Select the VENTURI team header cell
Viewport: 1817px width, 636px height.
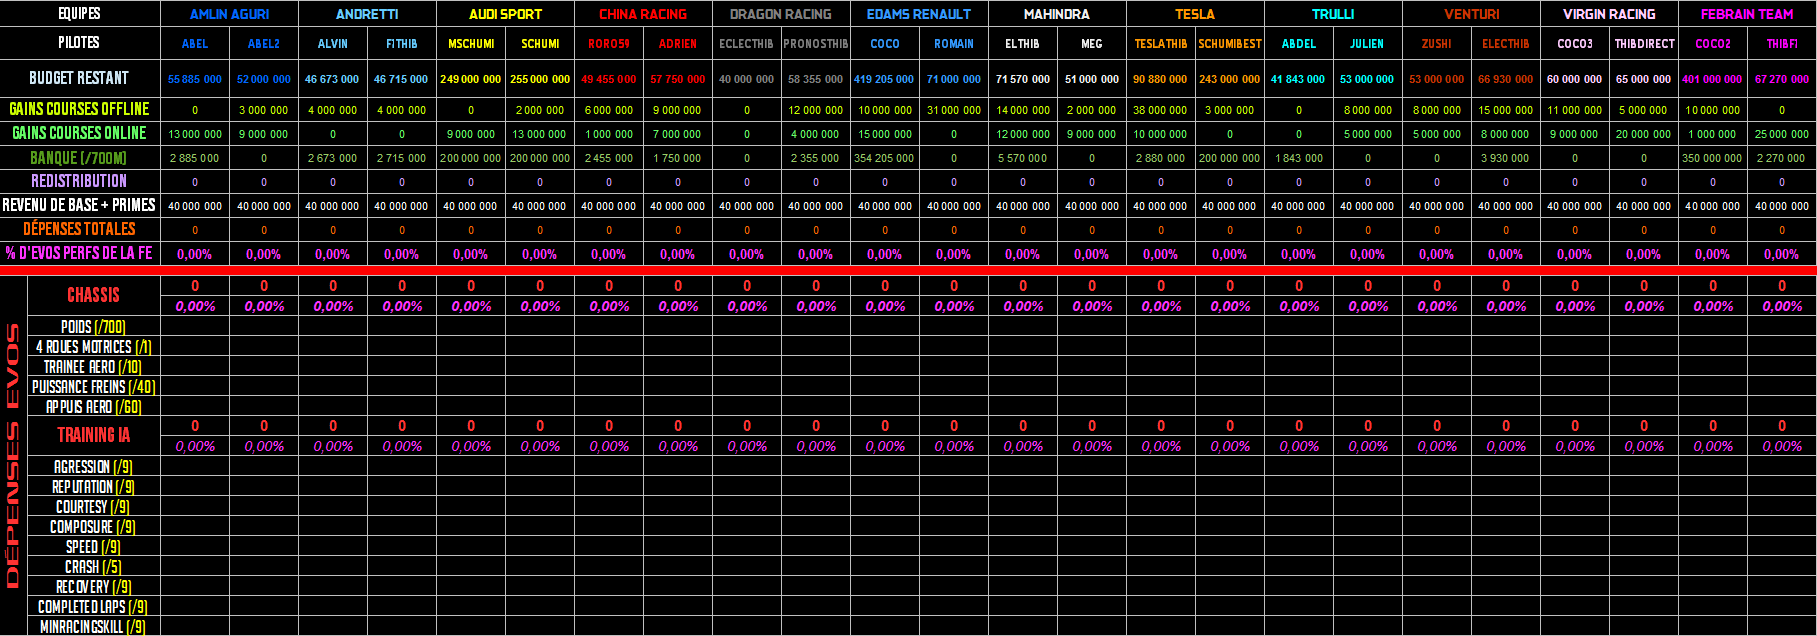1471,14
